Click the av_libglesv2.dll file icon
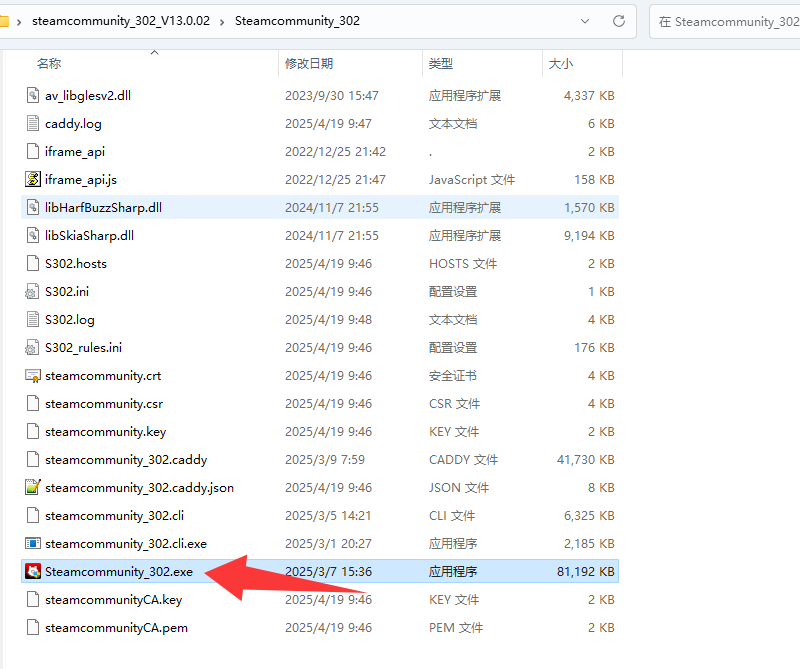The height and width of the screenshot is (669, 800). 33,96
